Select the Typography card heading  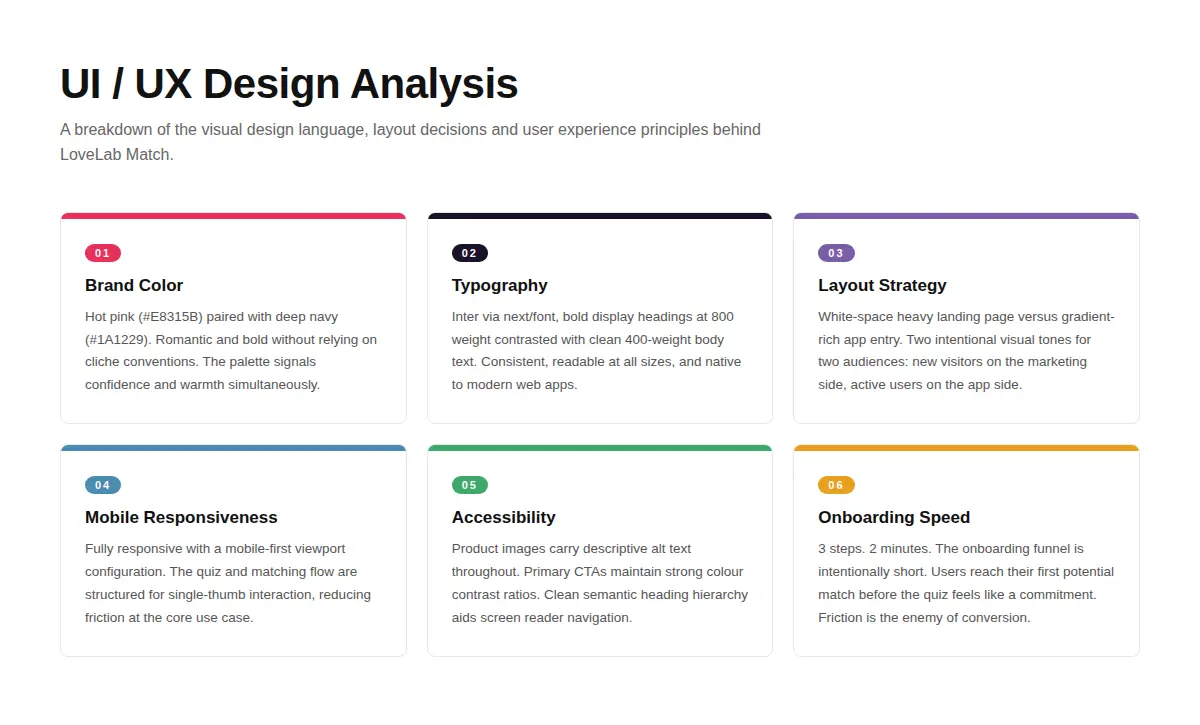[x=500, y=285]
